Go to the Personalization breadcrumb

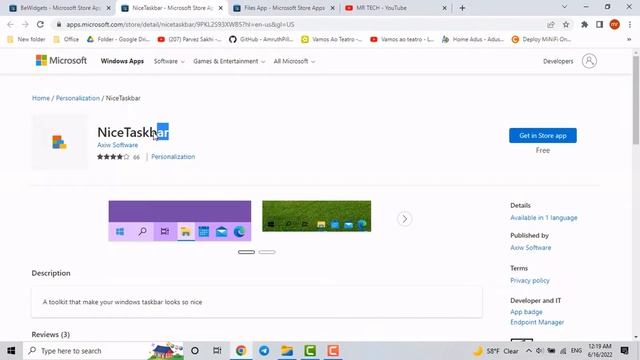[78, 98]
